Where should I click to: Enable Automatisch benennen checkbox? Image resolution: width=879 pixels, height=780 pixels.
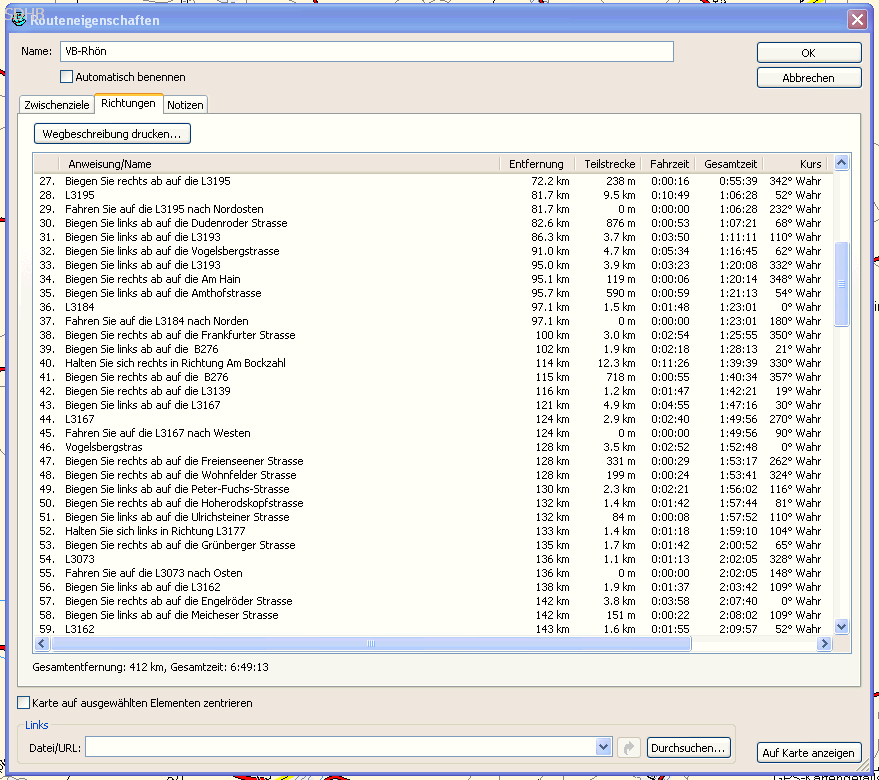point(67,77)
